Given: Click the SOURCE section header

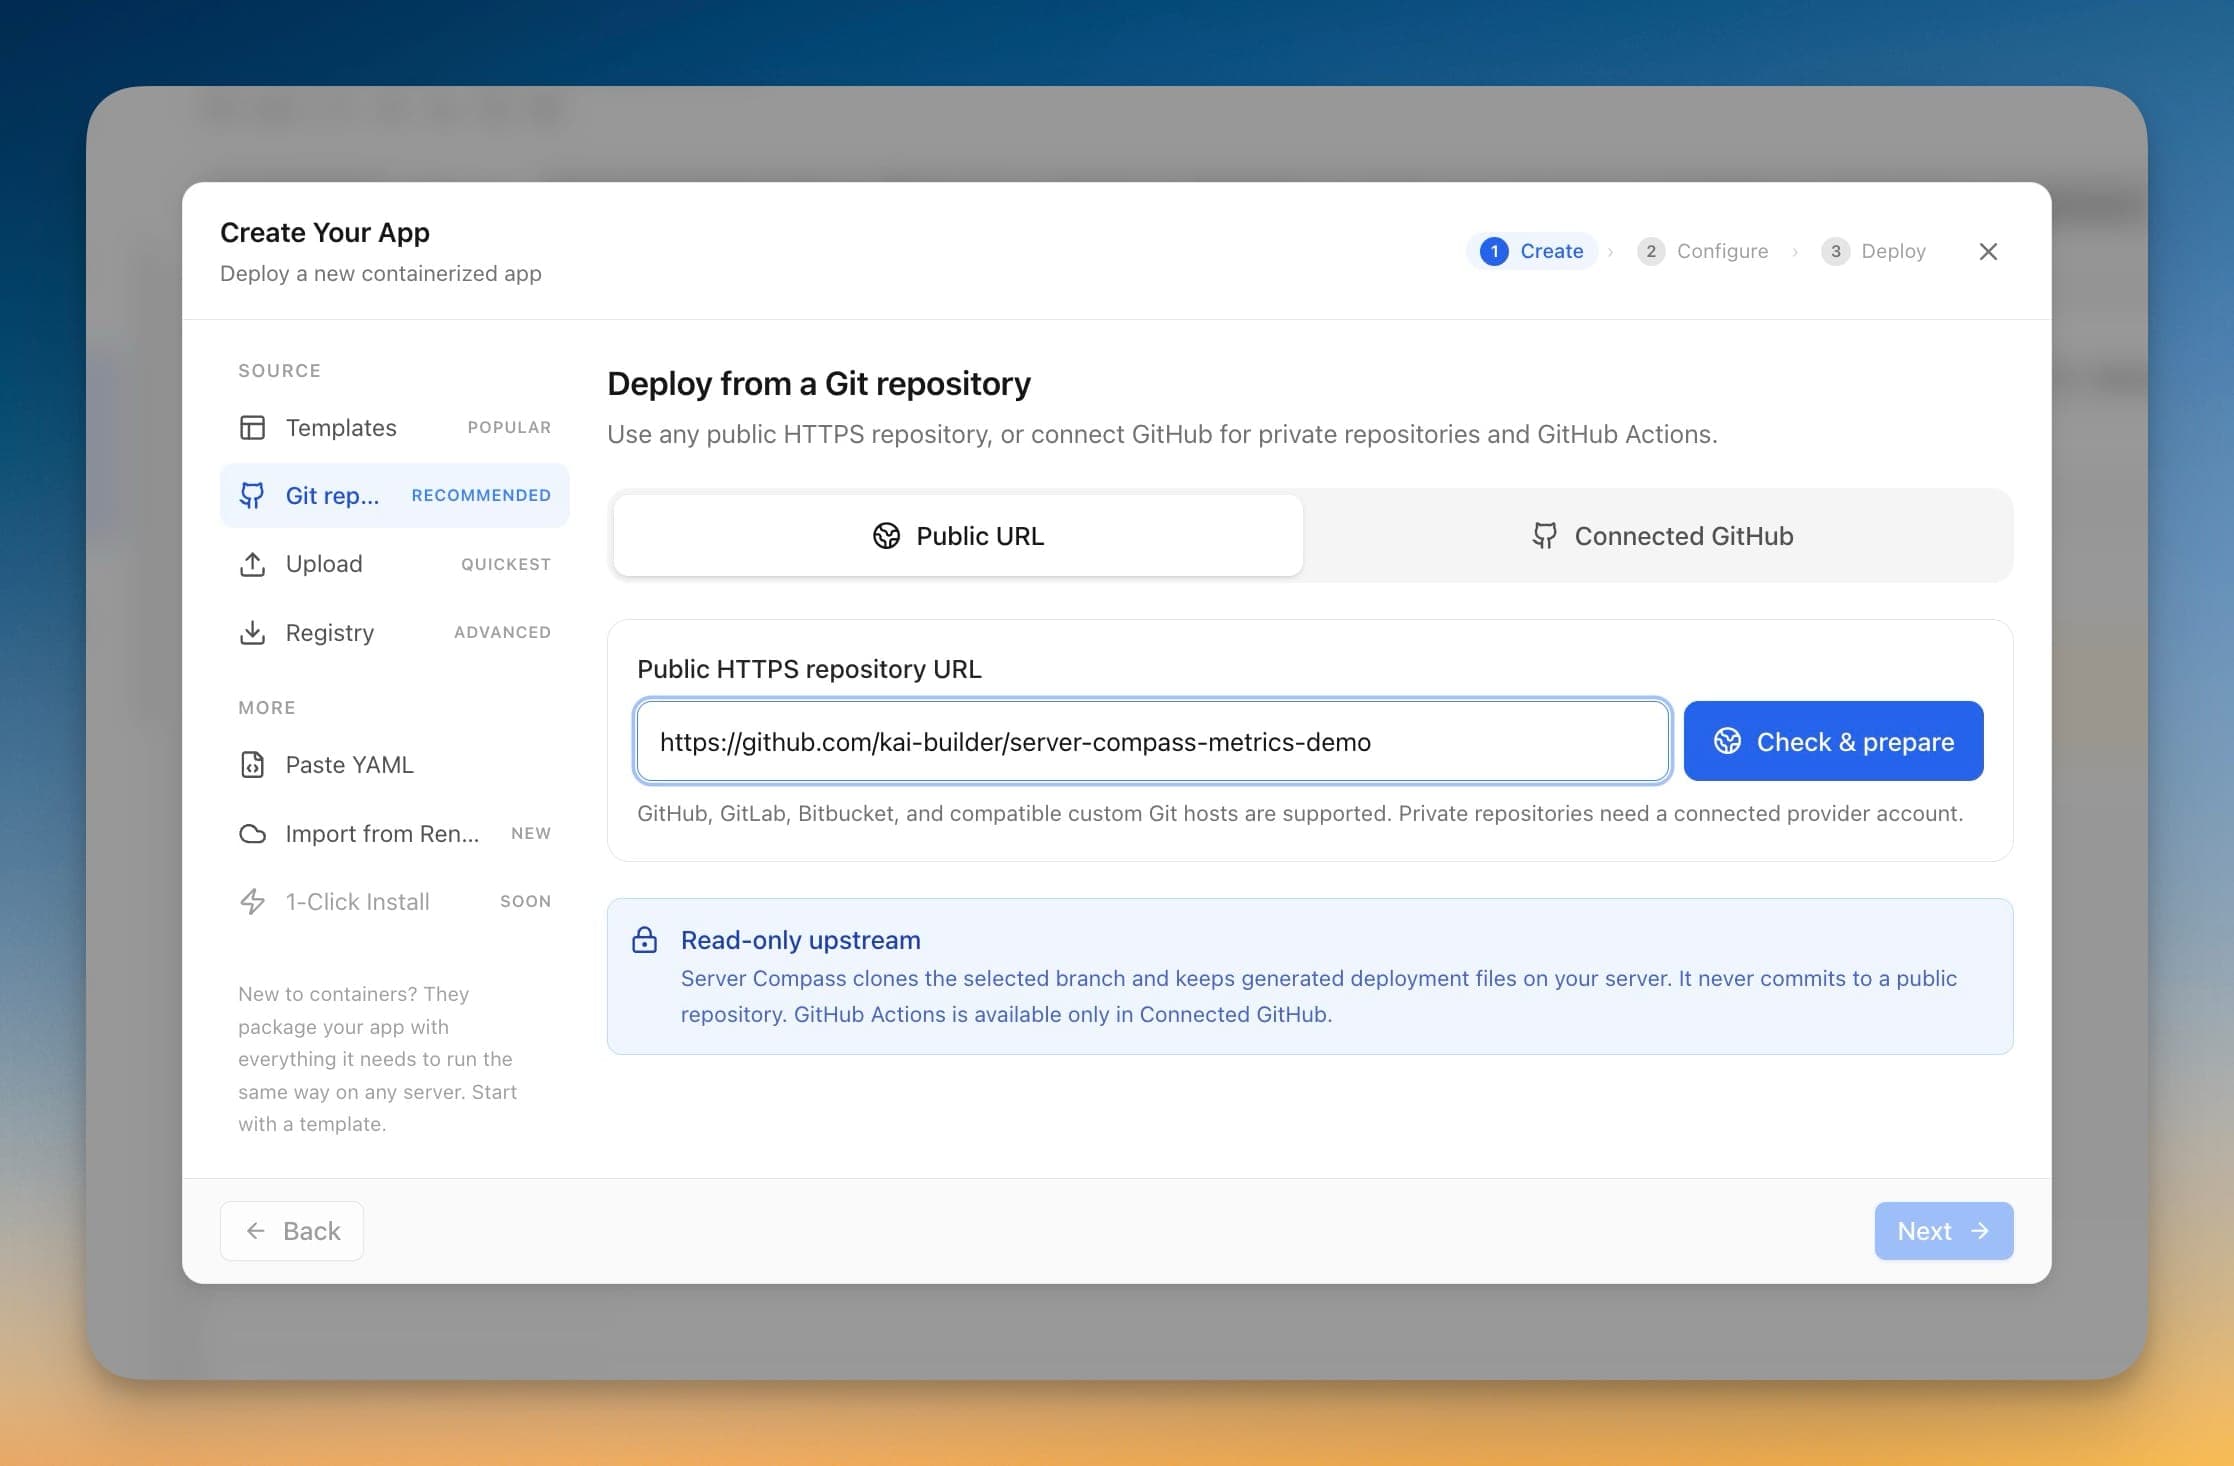Looking at the screenshot, I should click(279, 371).
